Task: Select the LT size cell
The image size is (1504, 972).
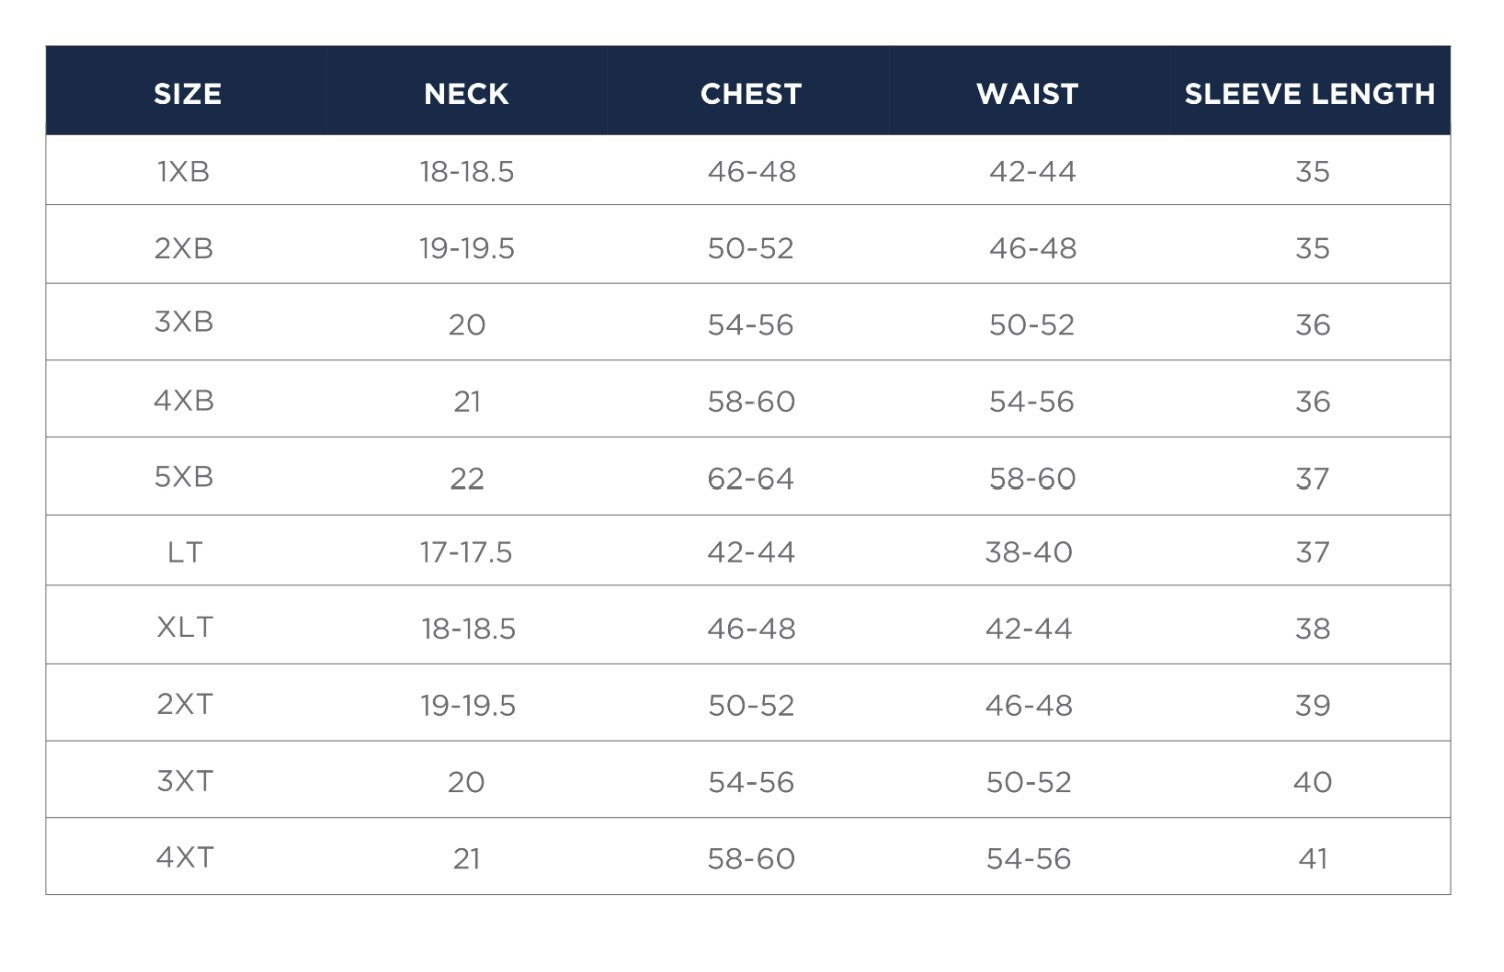Action: pyautogui.click(x=185, y=552)
